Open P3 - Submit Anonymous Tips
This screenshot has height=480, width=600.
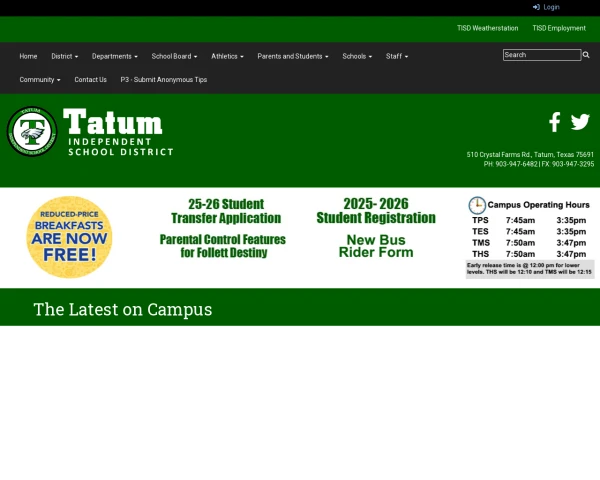(x=164, y=80)
